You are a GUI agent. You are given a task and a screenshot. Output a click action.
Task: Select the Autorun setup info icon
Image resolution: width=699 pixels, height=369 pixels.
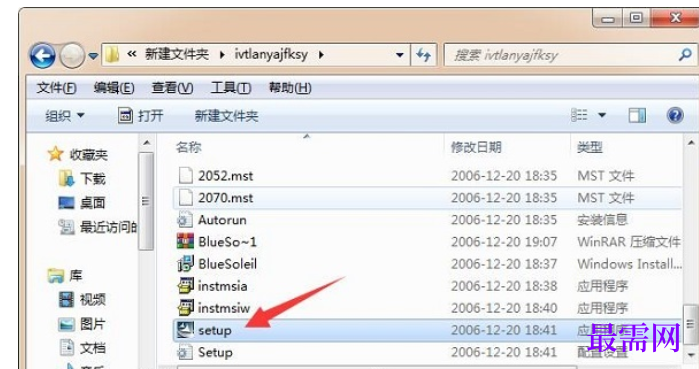click(x=185, y=220)
